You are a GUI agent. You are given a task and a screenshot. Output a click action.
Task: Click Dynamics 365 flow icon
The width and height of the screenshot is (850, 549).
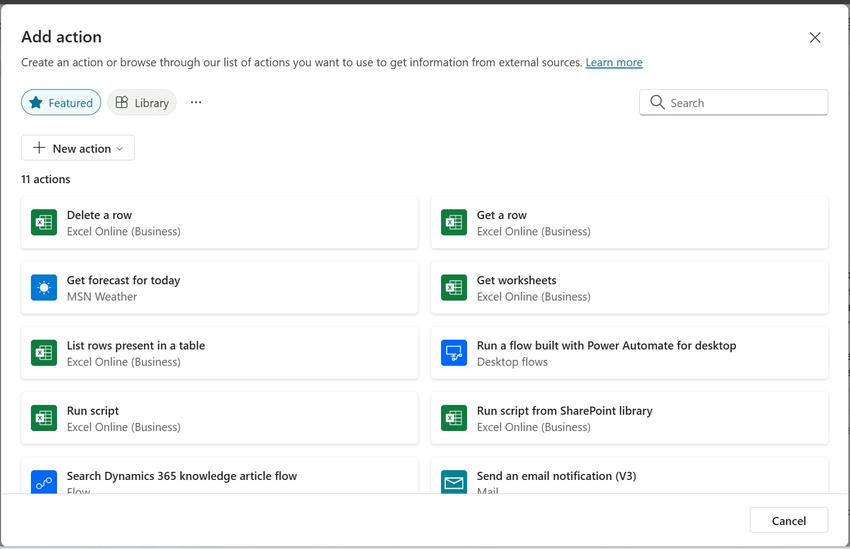(44, 482)
